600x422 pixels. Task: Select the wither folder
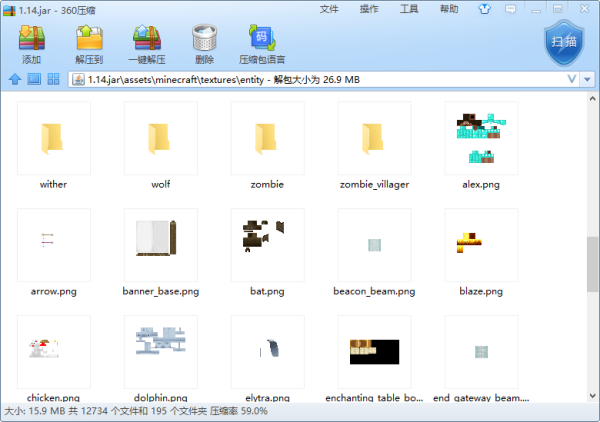click(54, 138)
